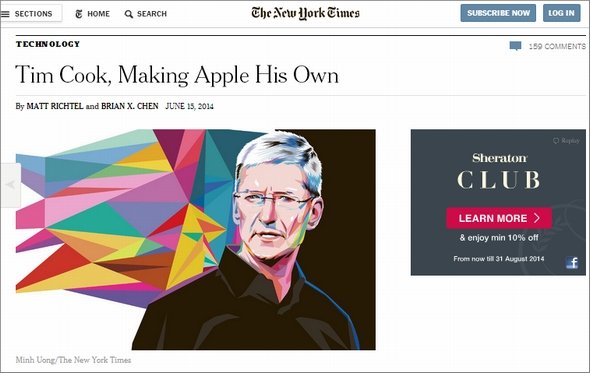Click the Learn More ad button
Image resolution: width=590 pixels, height=373 pixels.
(499, 218)
